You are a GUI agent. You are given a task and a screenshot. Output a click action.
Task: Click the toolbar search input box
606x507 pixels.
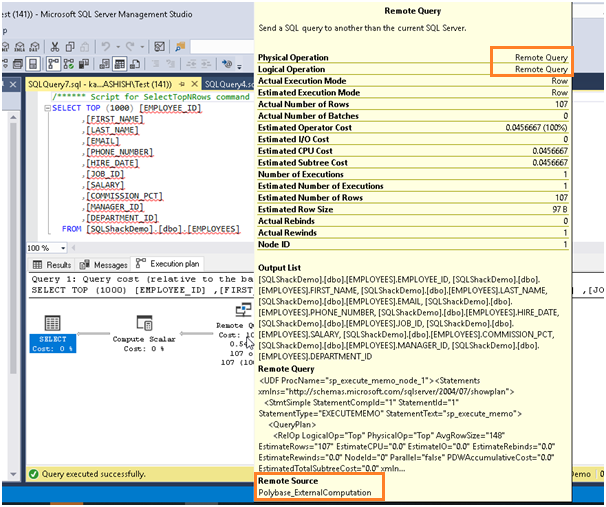tap(221, 47)
